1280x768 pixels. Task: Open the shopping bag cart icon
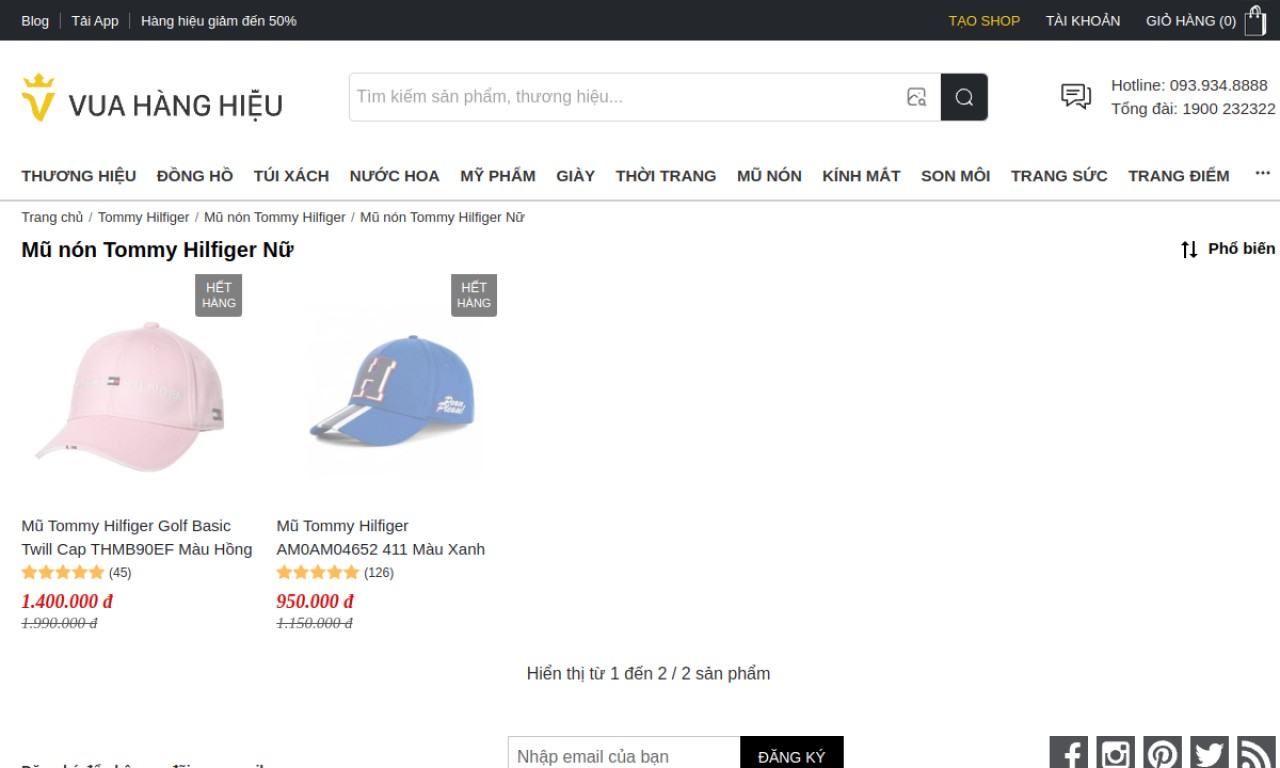(x=1255, y=21)
